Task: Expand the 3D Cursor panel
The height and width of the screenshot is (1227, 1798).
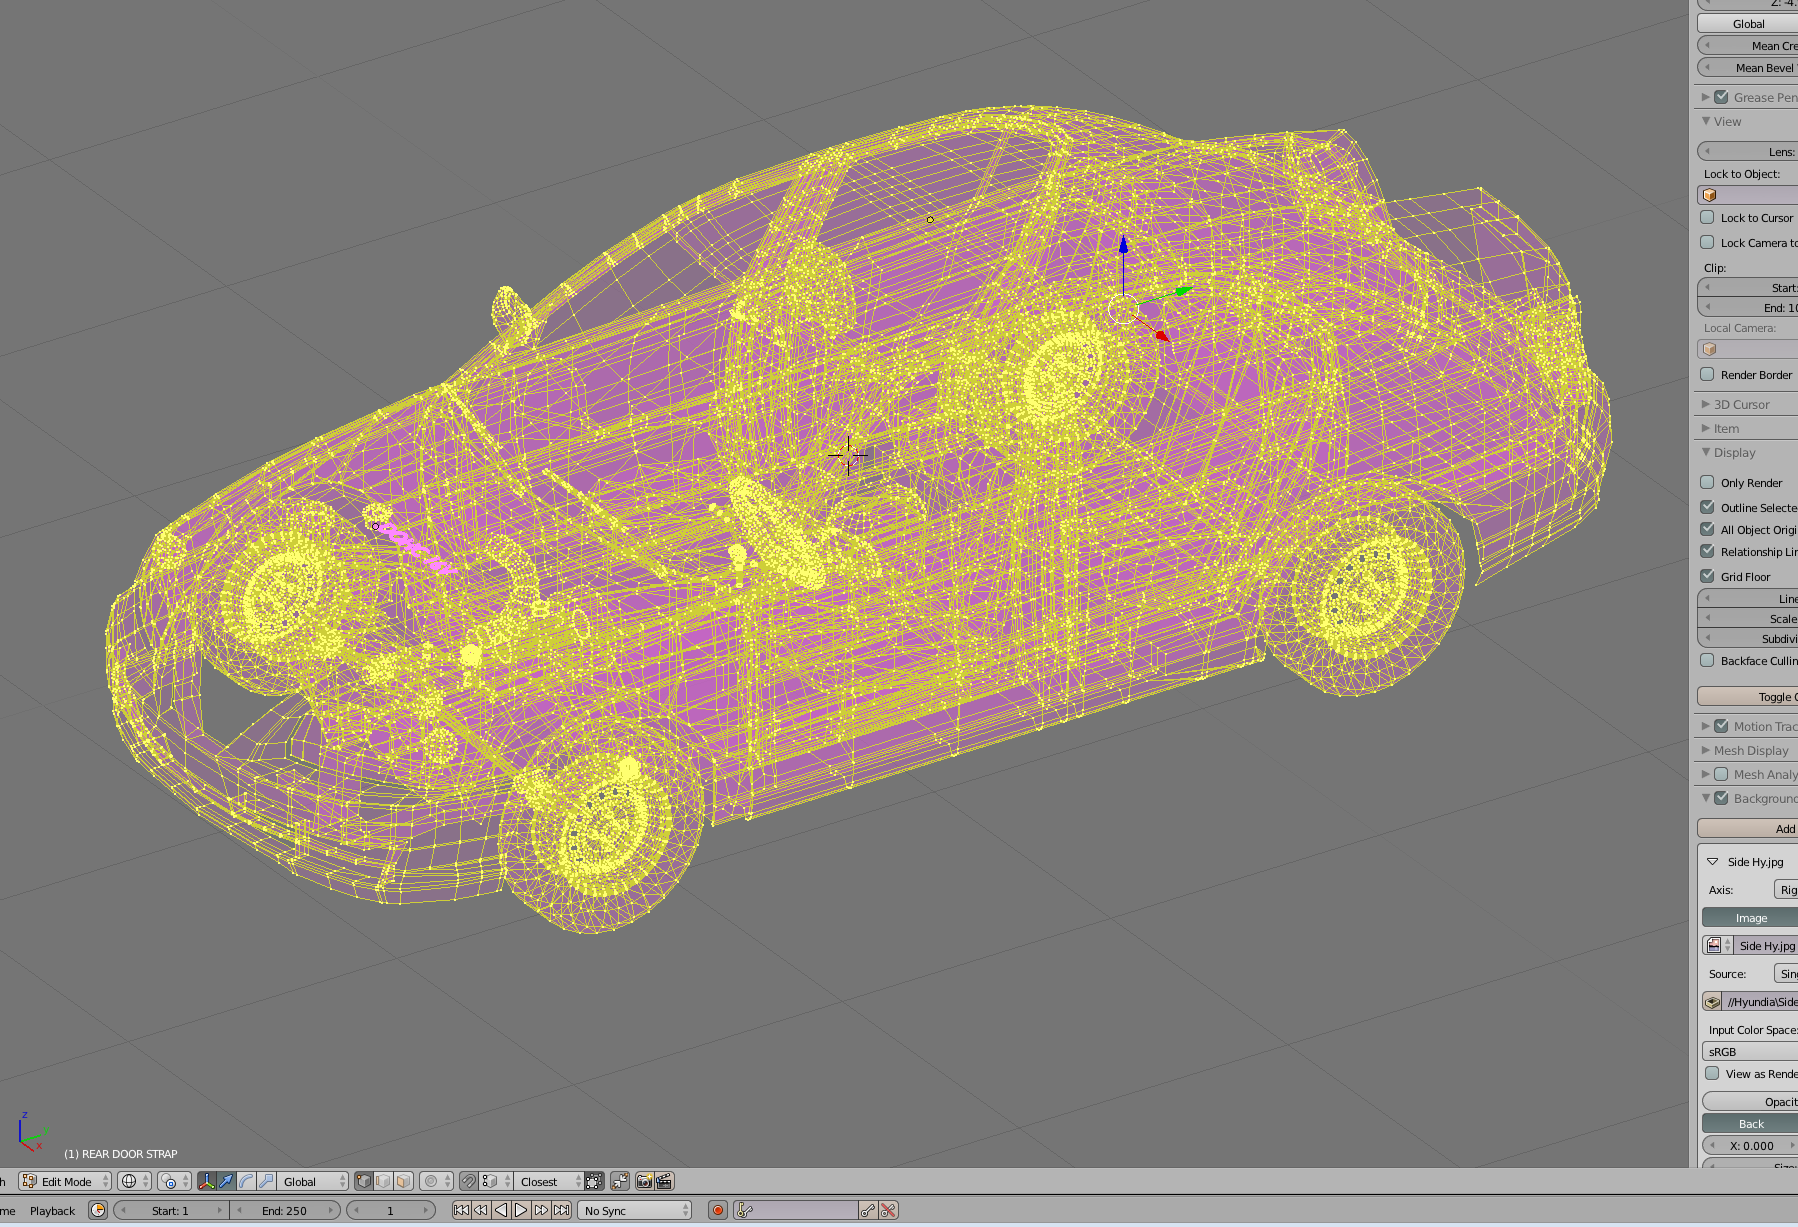Action: tap(1706, 404)
